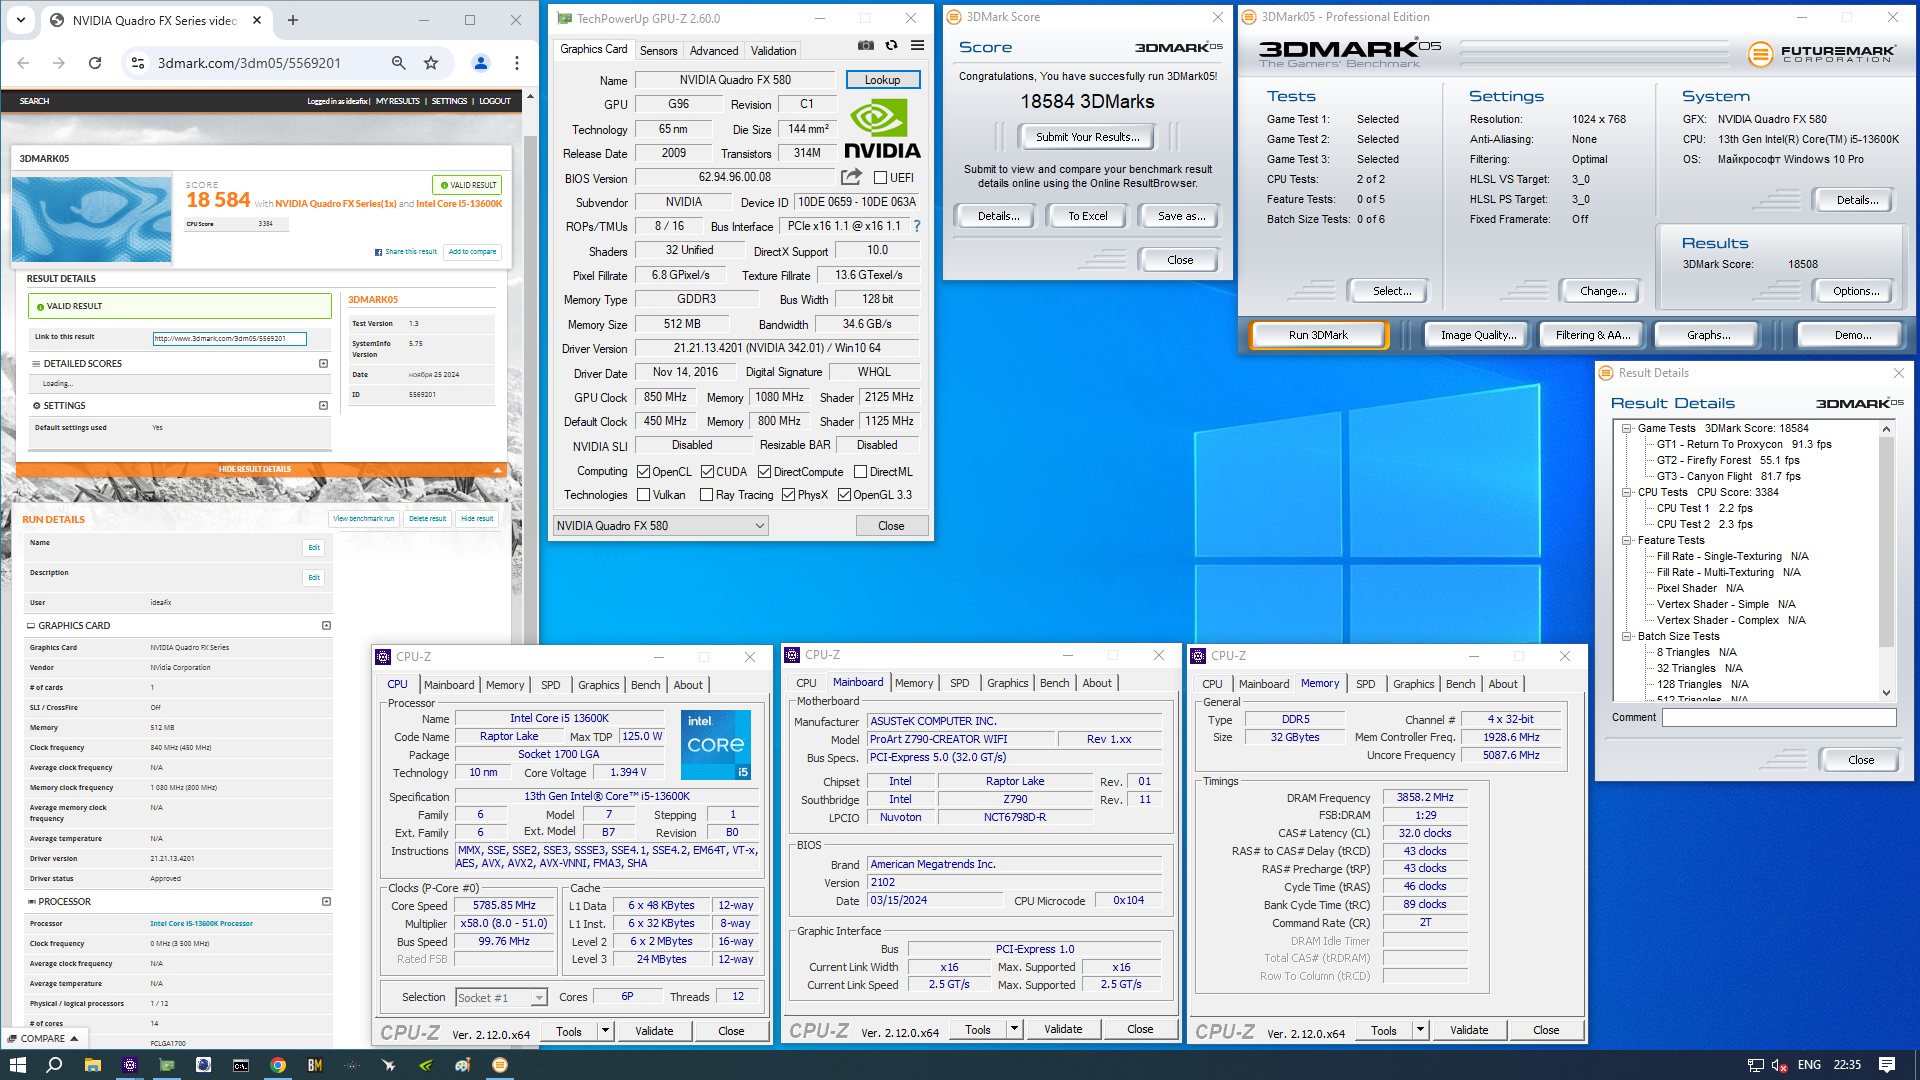The height and width of the screenshot is (1080, 1920).
Task: Collapse the CPU Tests tree node
Action: 1627,492
